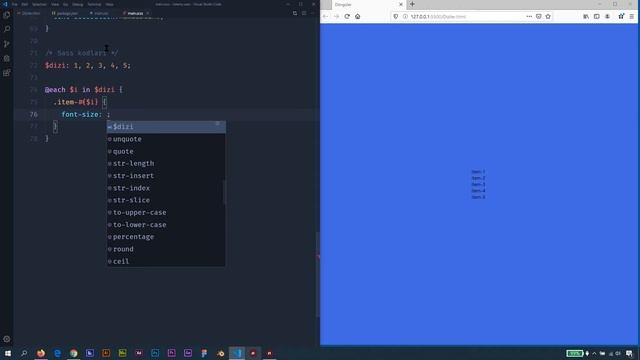Close the Firefox tab

click(400, 4)
